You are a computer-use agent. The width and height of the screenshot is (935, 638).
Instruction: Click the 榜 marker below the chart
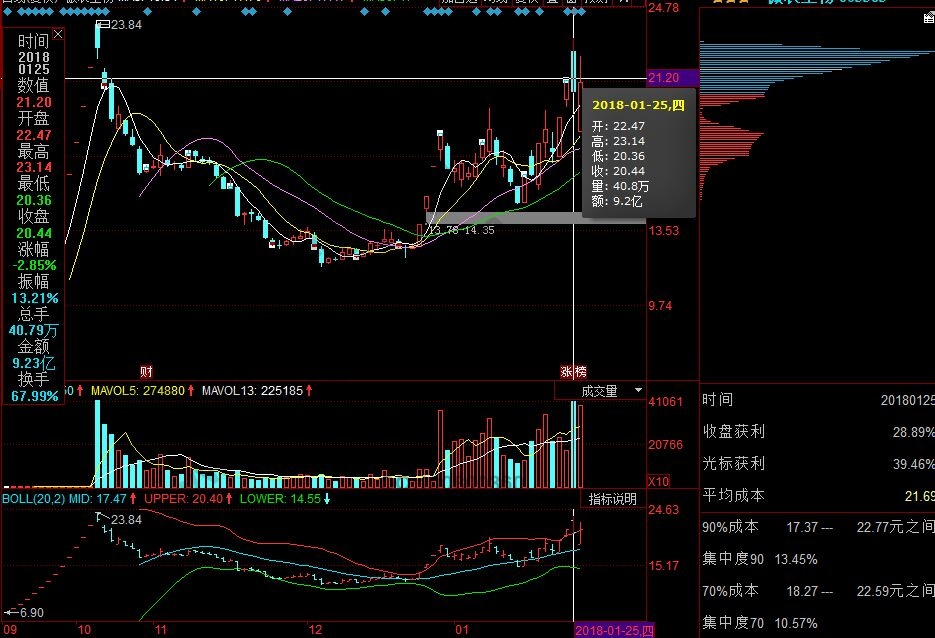[x=580, y=372]
